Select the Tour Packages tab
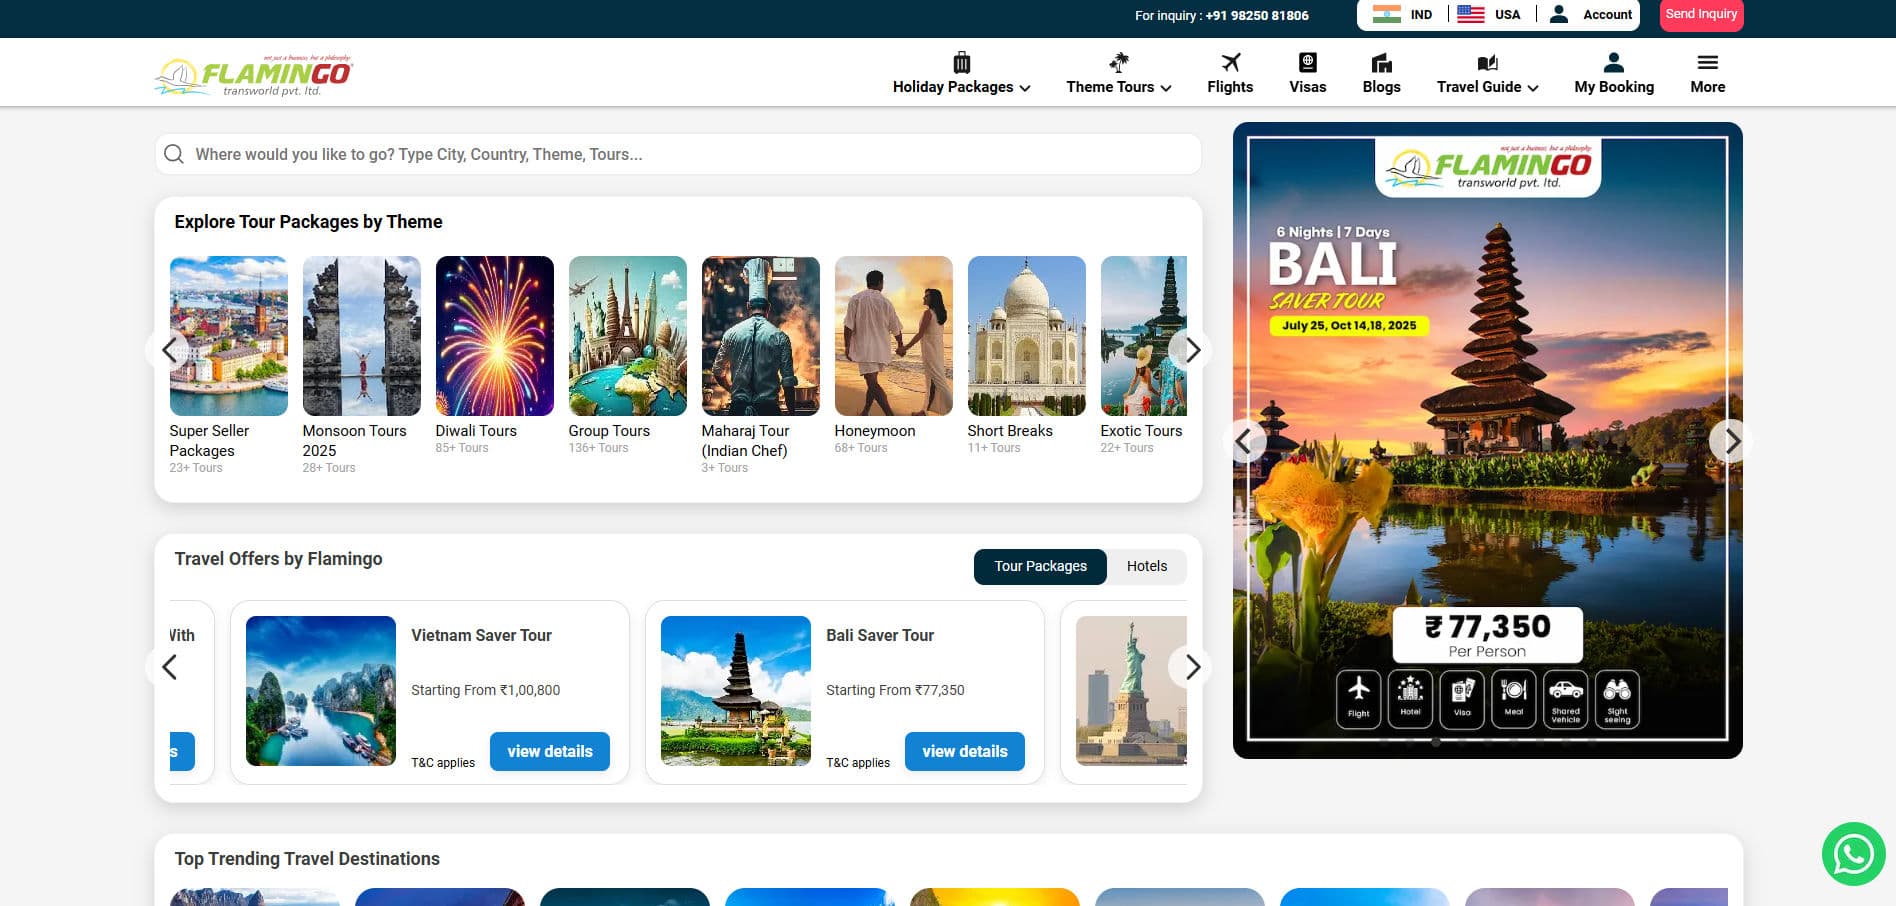Viewport: 1896px width, 906px height. point(1040,566)
